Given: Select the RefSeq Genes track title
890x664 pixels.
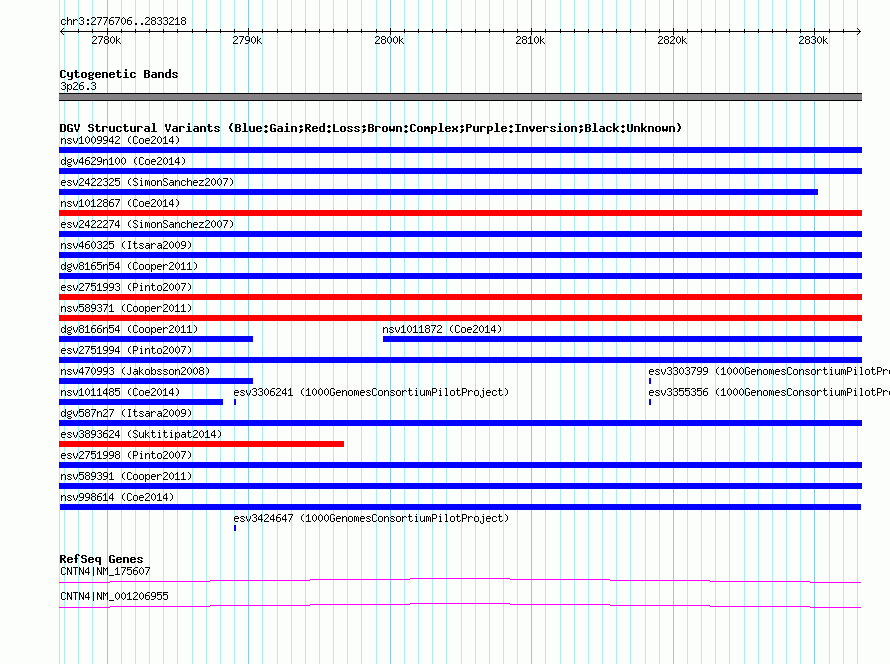Looking at the screenshot, I should (x=101, y=559).
